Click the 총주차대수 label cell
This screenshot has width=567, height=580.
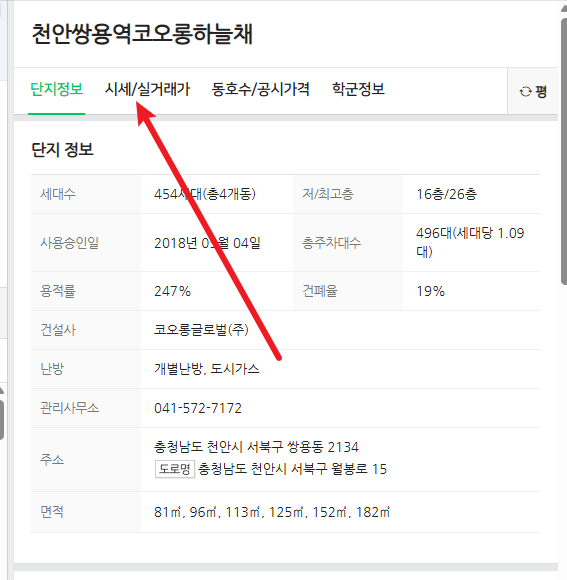point(348,243)
